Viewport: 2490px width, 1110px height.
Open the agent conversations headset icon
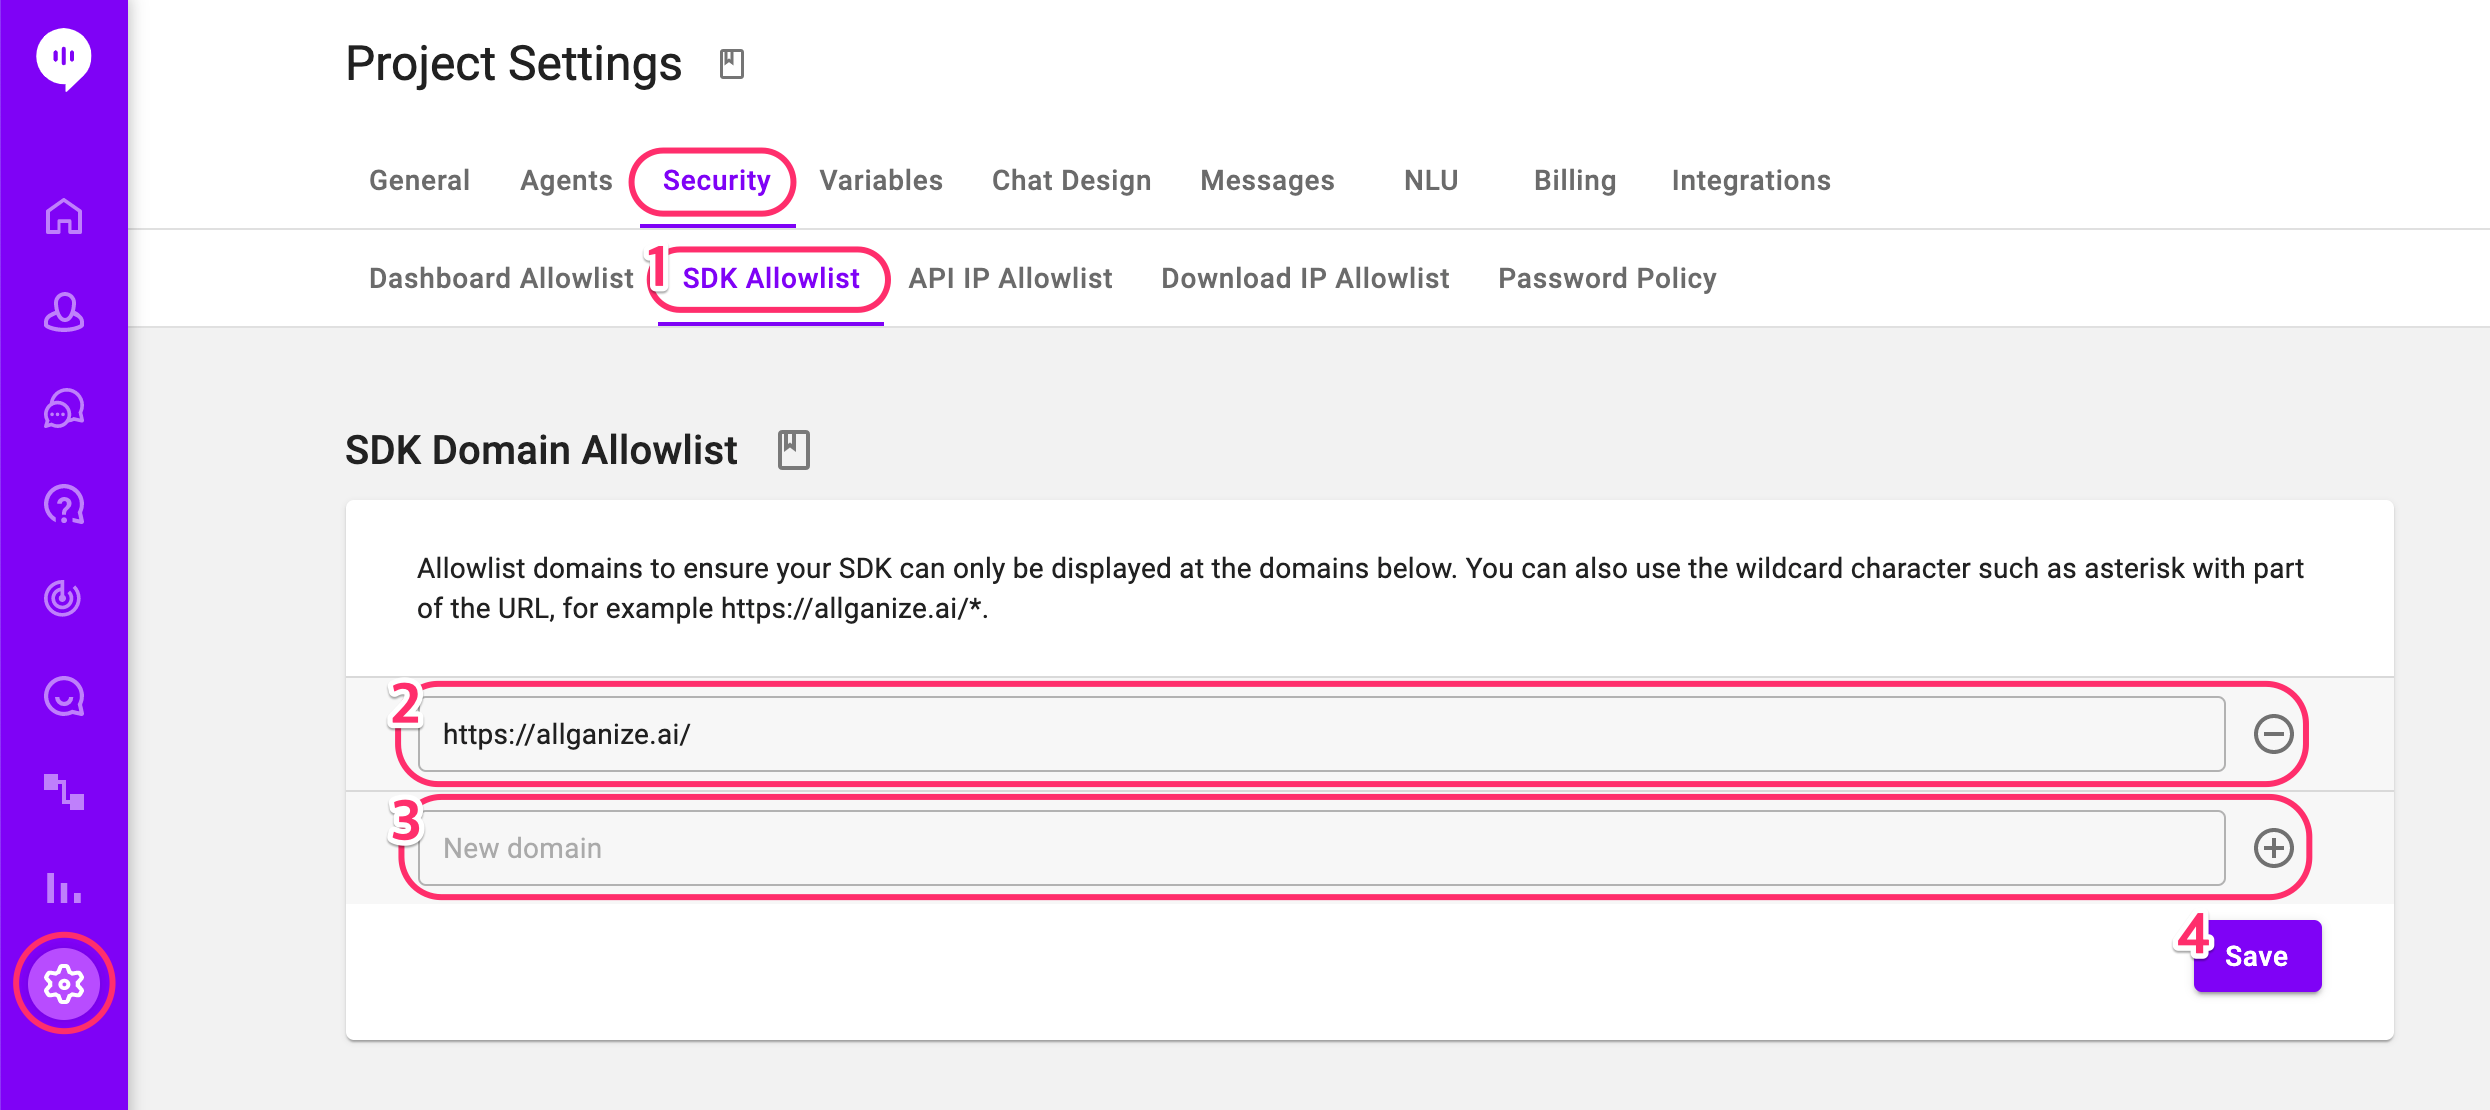point(64,408)
